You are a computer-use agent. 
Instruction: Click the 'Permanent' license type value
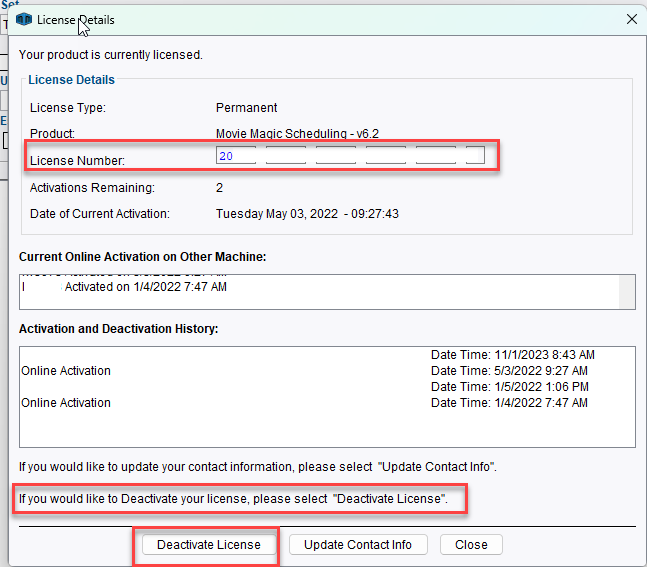point(246,108)
